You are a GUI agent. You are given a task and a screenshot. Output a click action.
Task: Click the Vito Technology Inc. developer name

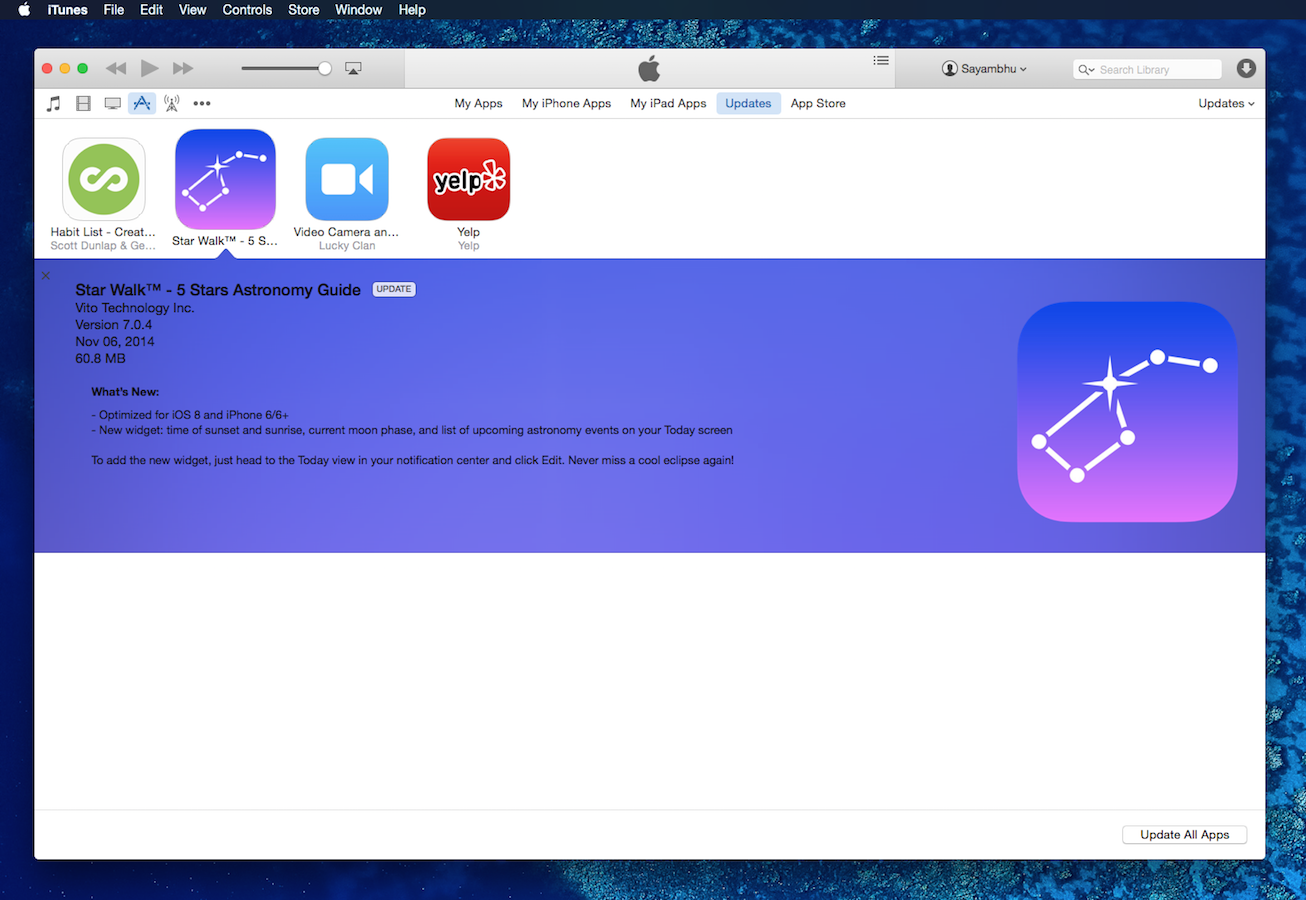click(135, 308)
